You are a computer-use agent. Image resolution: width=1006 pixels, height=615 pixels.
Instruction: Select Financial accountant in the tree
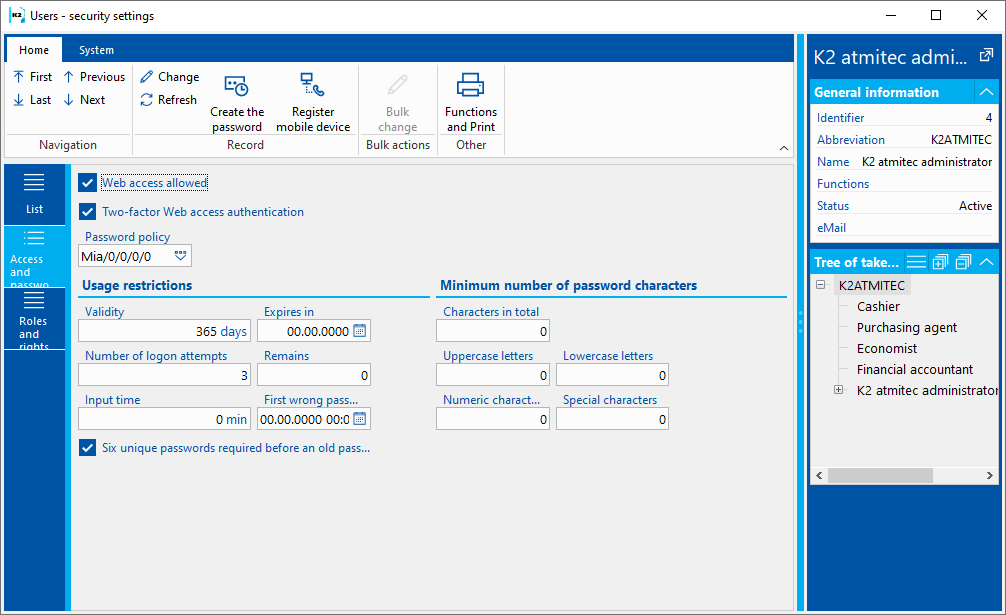(x=915, y=369)
